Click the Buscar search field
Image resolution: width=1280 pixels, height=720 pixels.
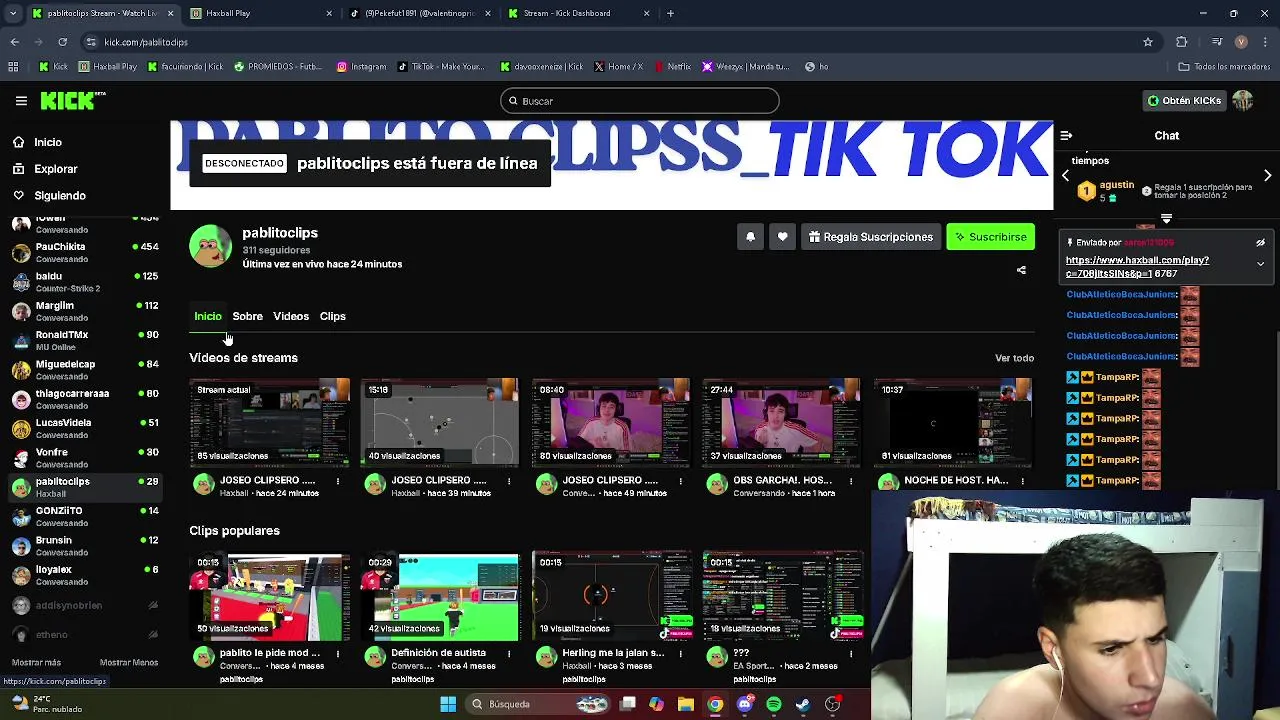point(640,101)
